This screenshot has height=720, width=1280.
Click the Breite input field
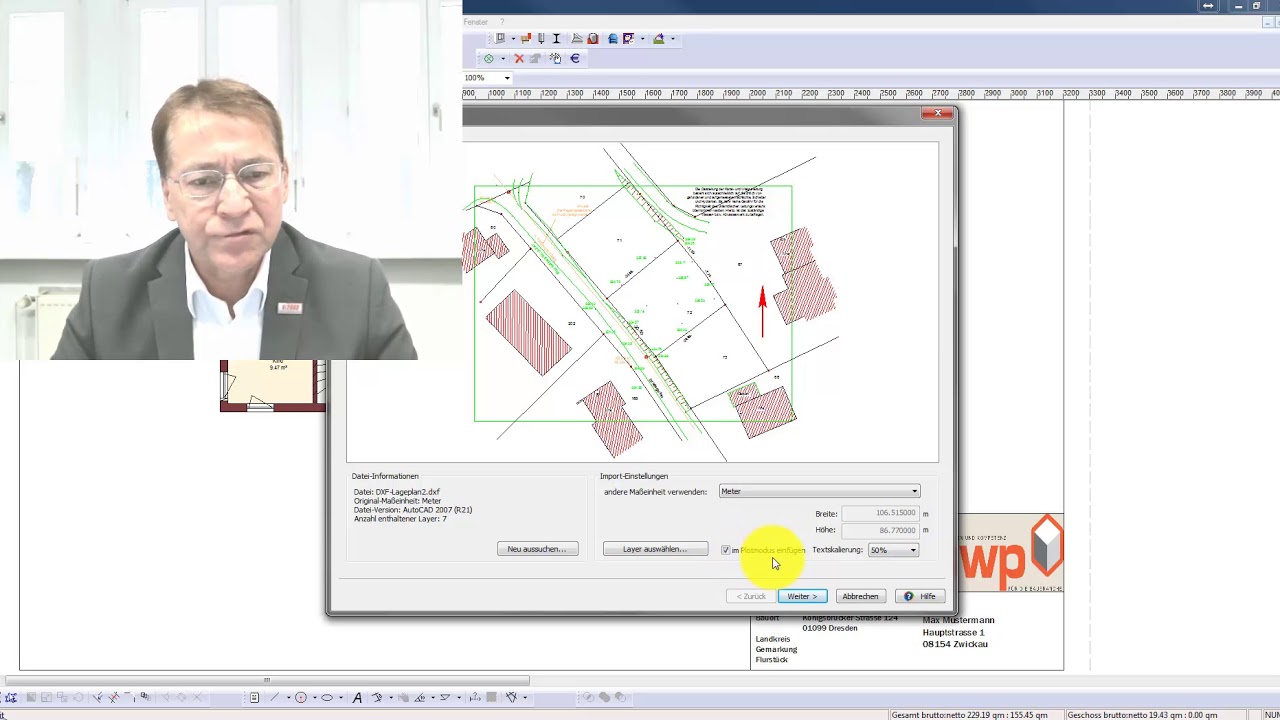click(x=880, y=513)
